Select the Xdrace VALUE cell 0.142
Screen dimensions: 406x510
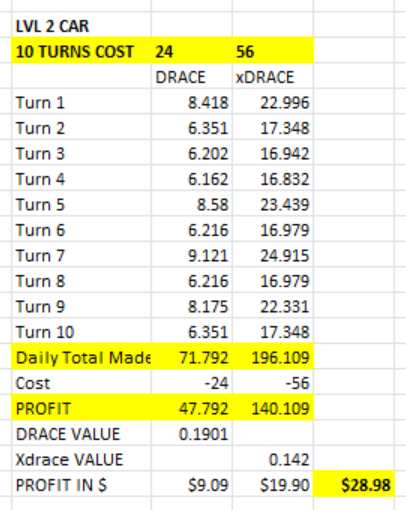pos(273,459)
